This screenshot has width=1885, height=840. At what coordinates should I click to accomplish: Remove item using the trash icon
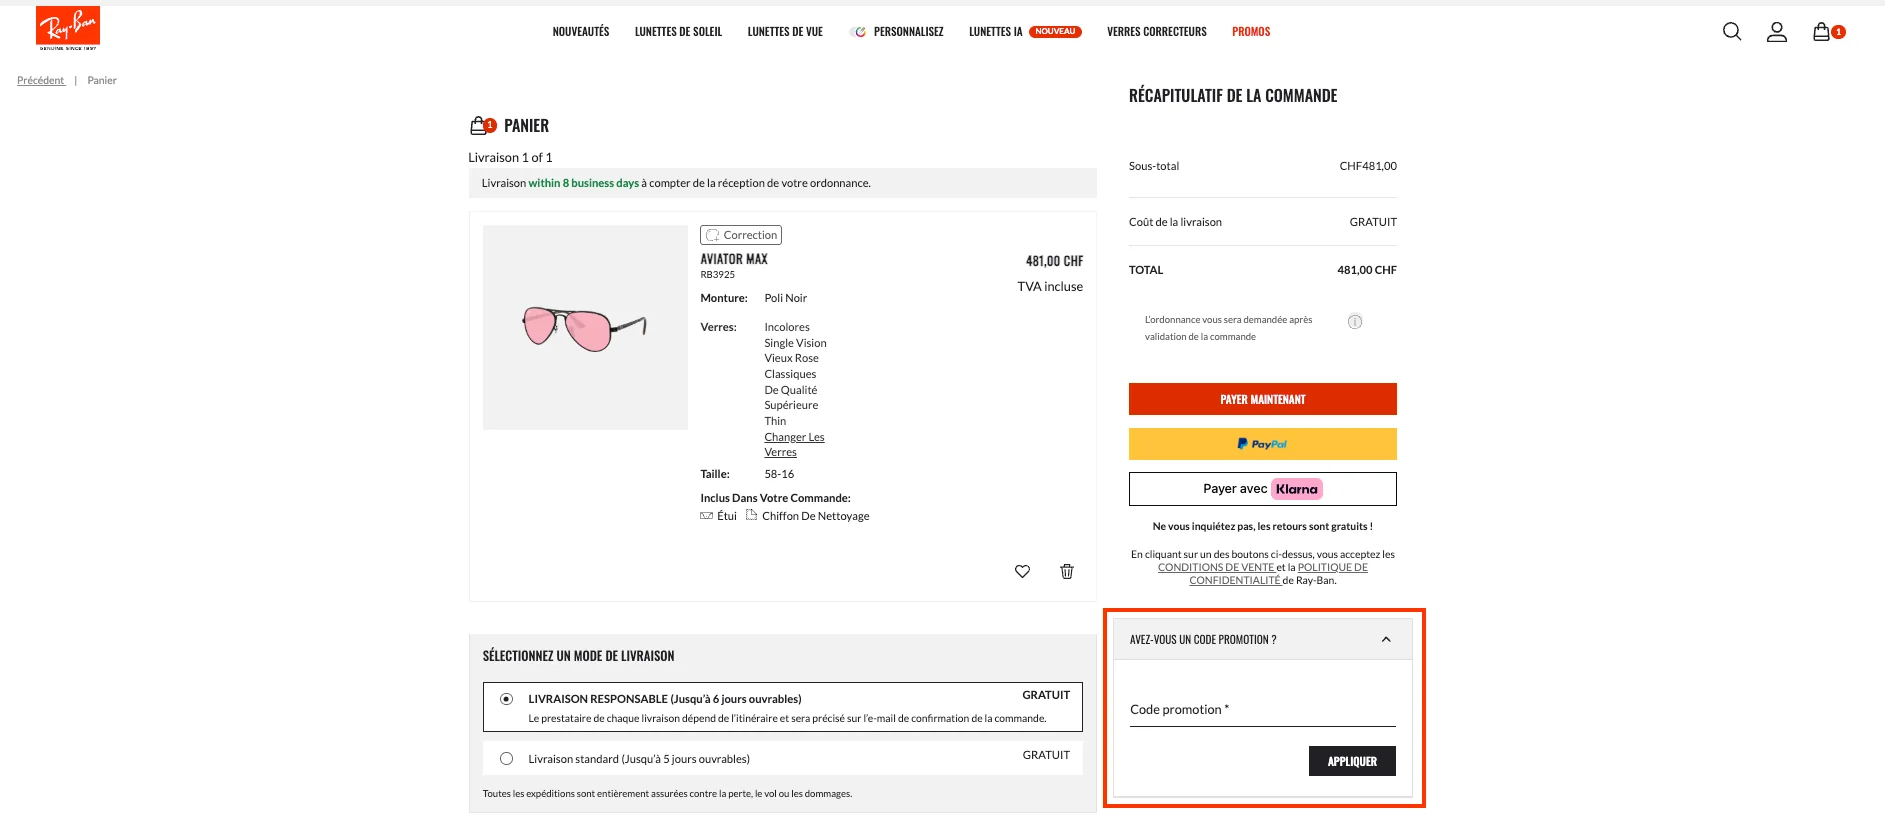coord(1066,571)
